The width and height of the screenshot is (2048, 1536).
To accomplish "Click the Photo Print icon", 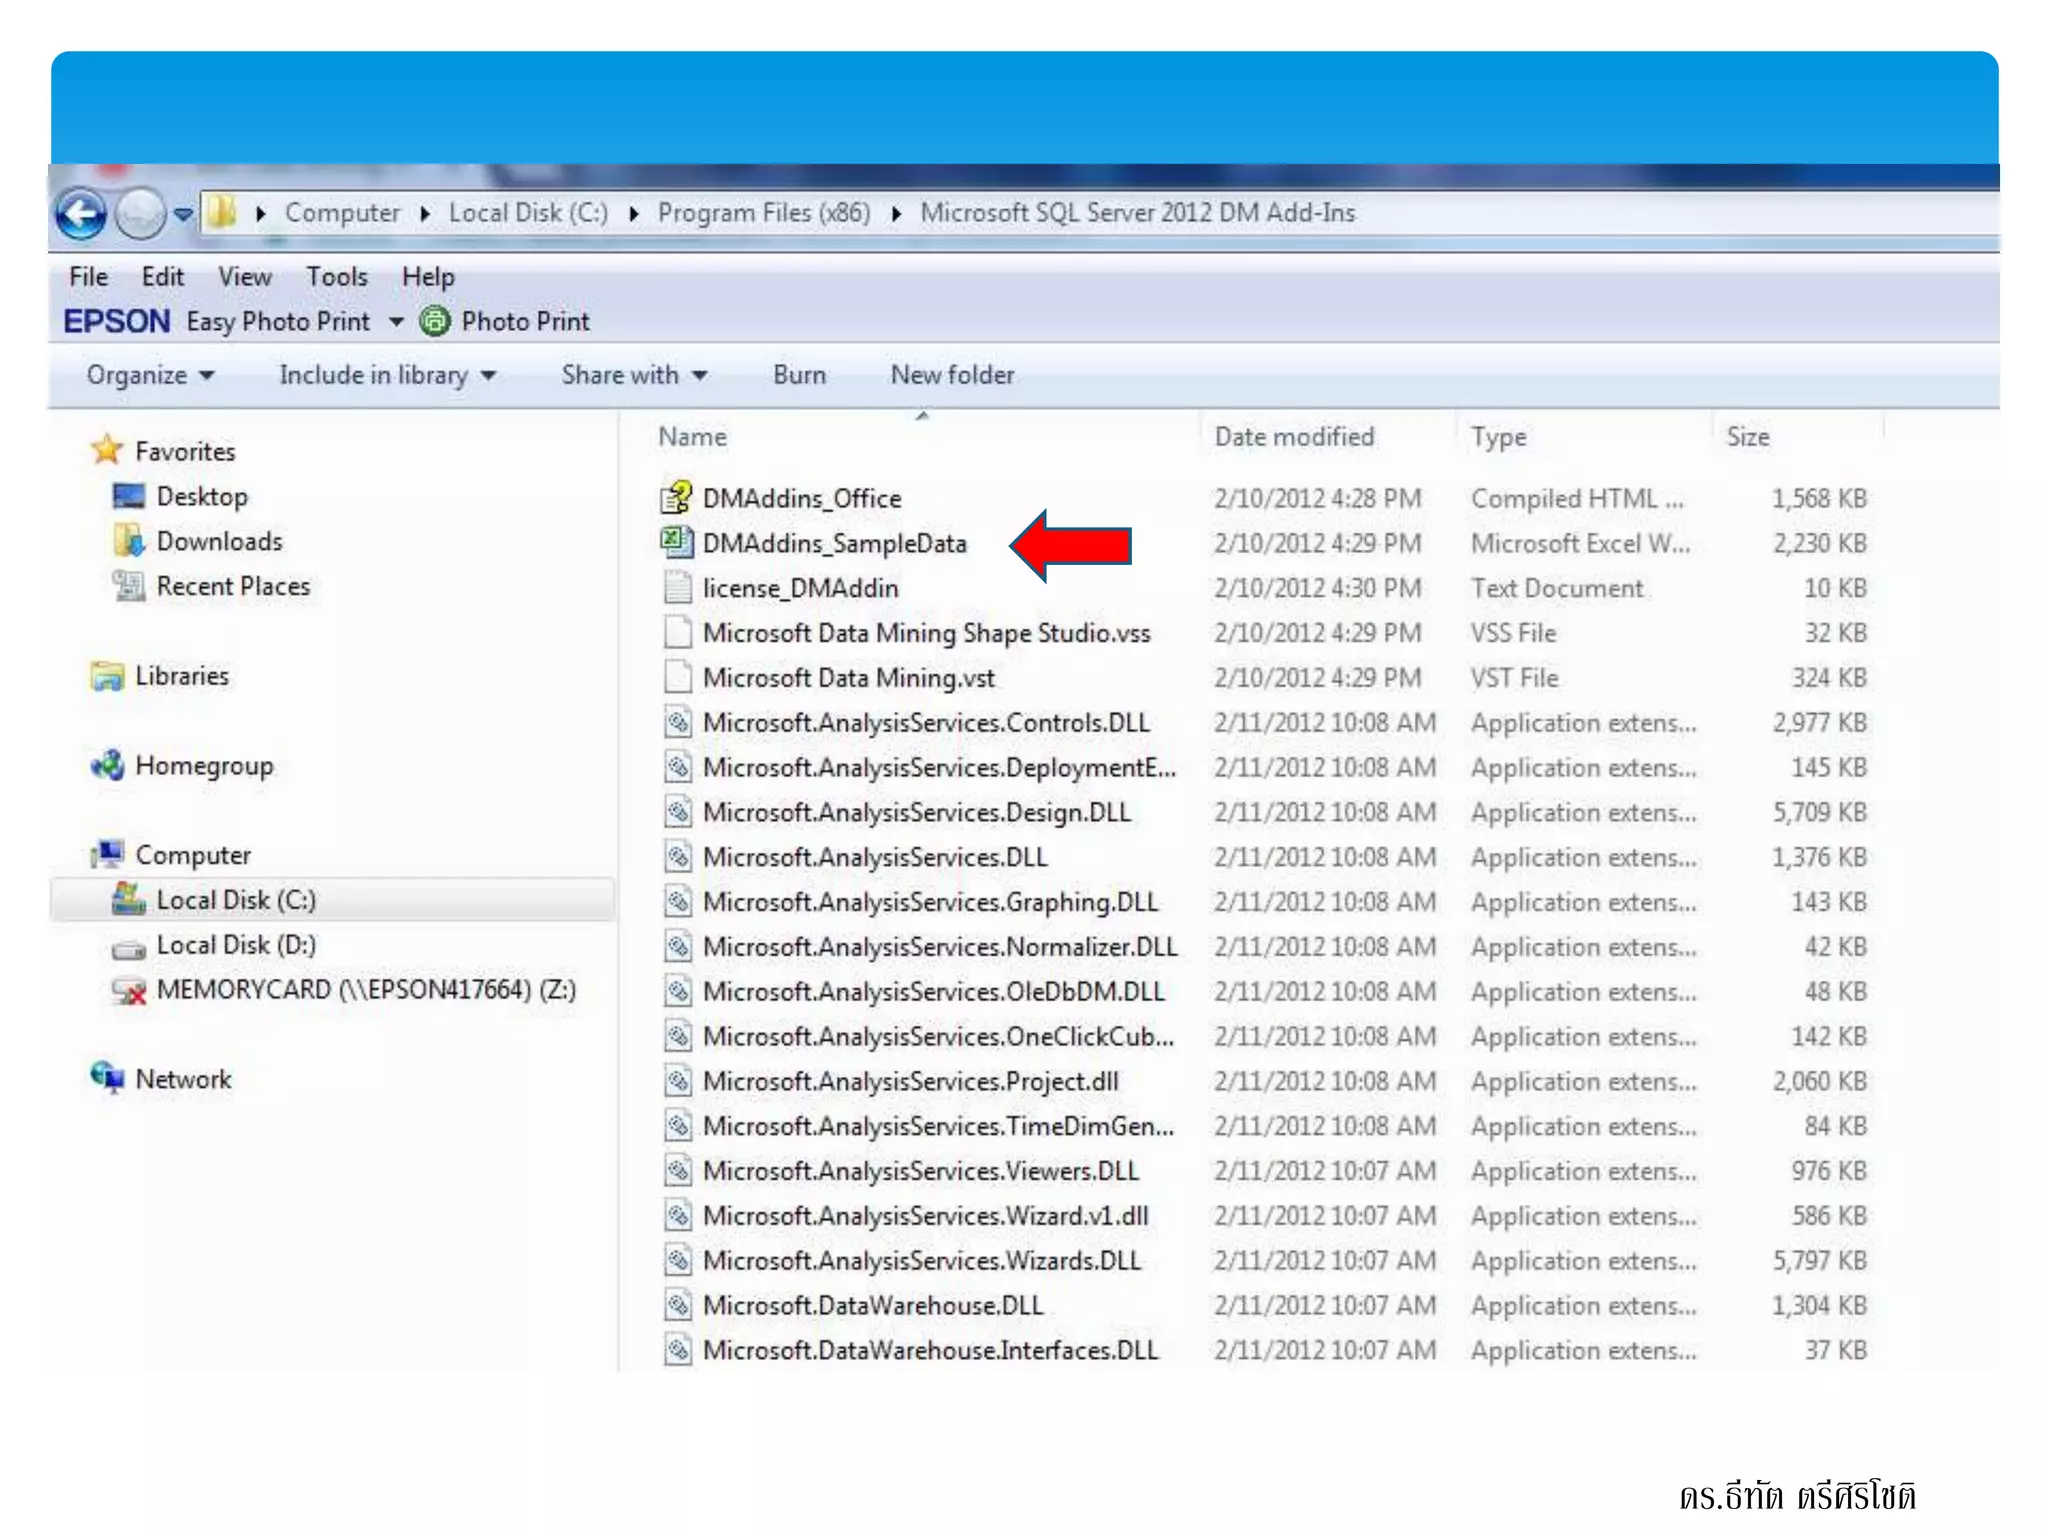I will (435, 321).
